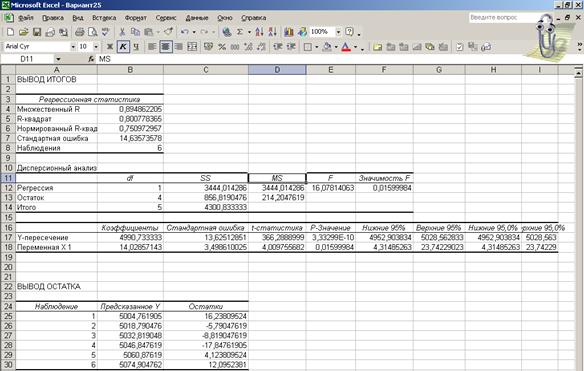
Task: Click the AutoSum sigma icon
Action: point(240,32)
